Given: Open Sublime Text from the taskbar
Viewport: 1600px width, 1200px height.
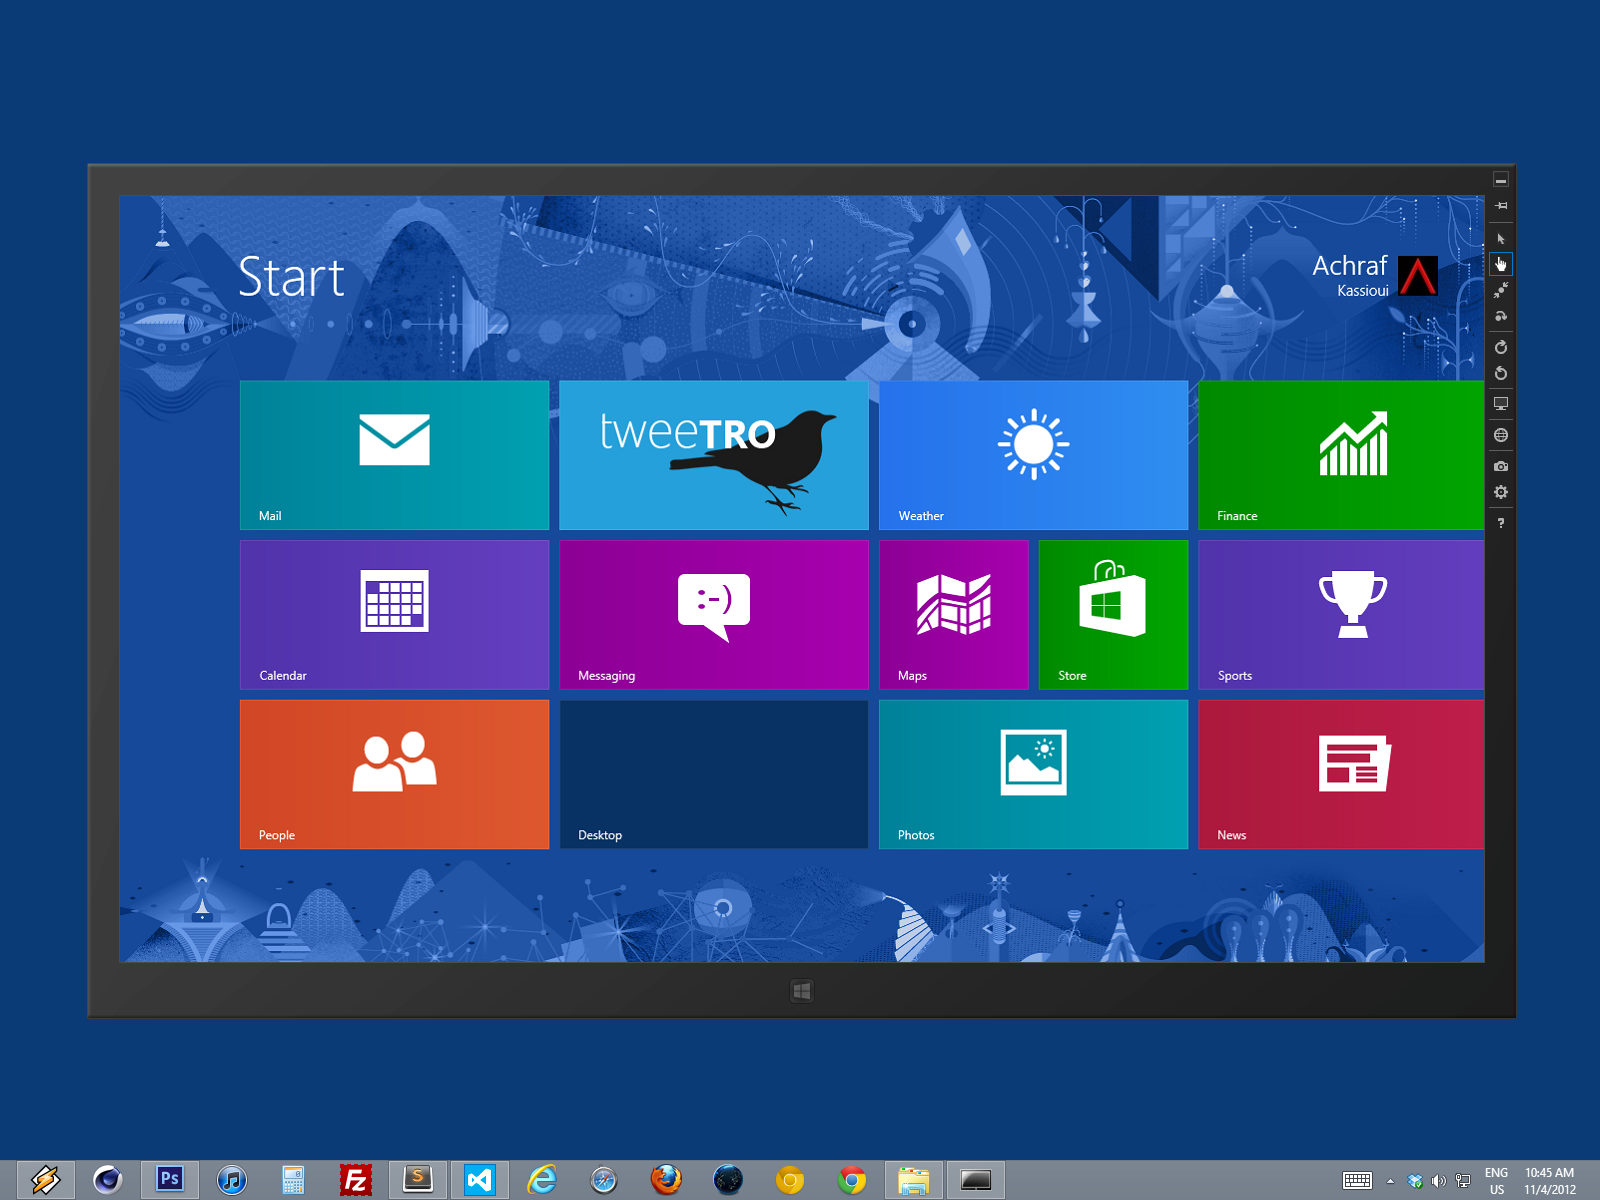Looking at the screenshot, I should click(417, 1180).
